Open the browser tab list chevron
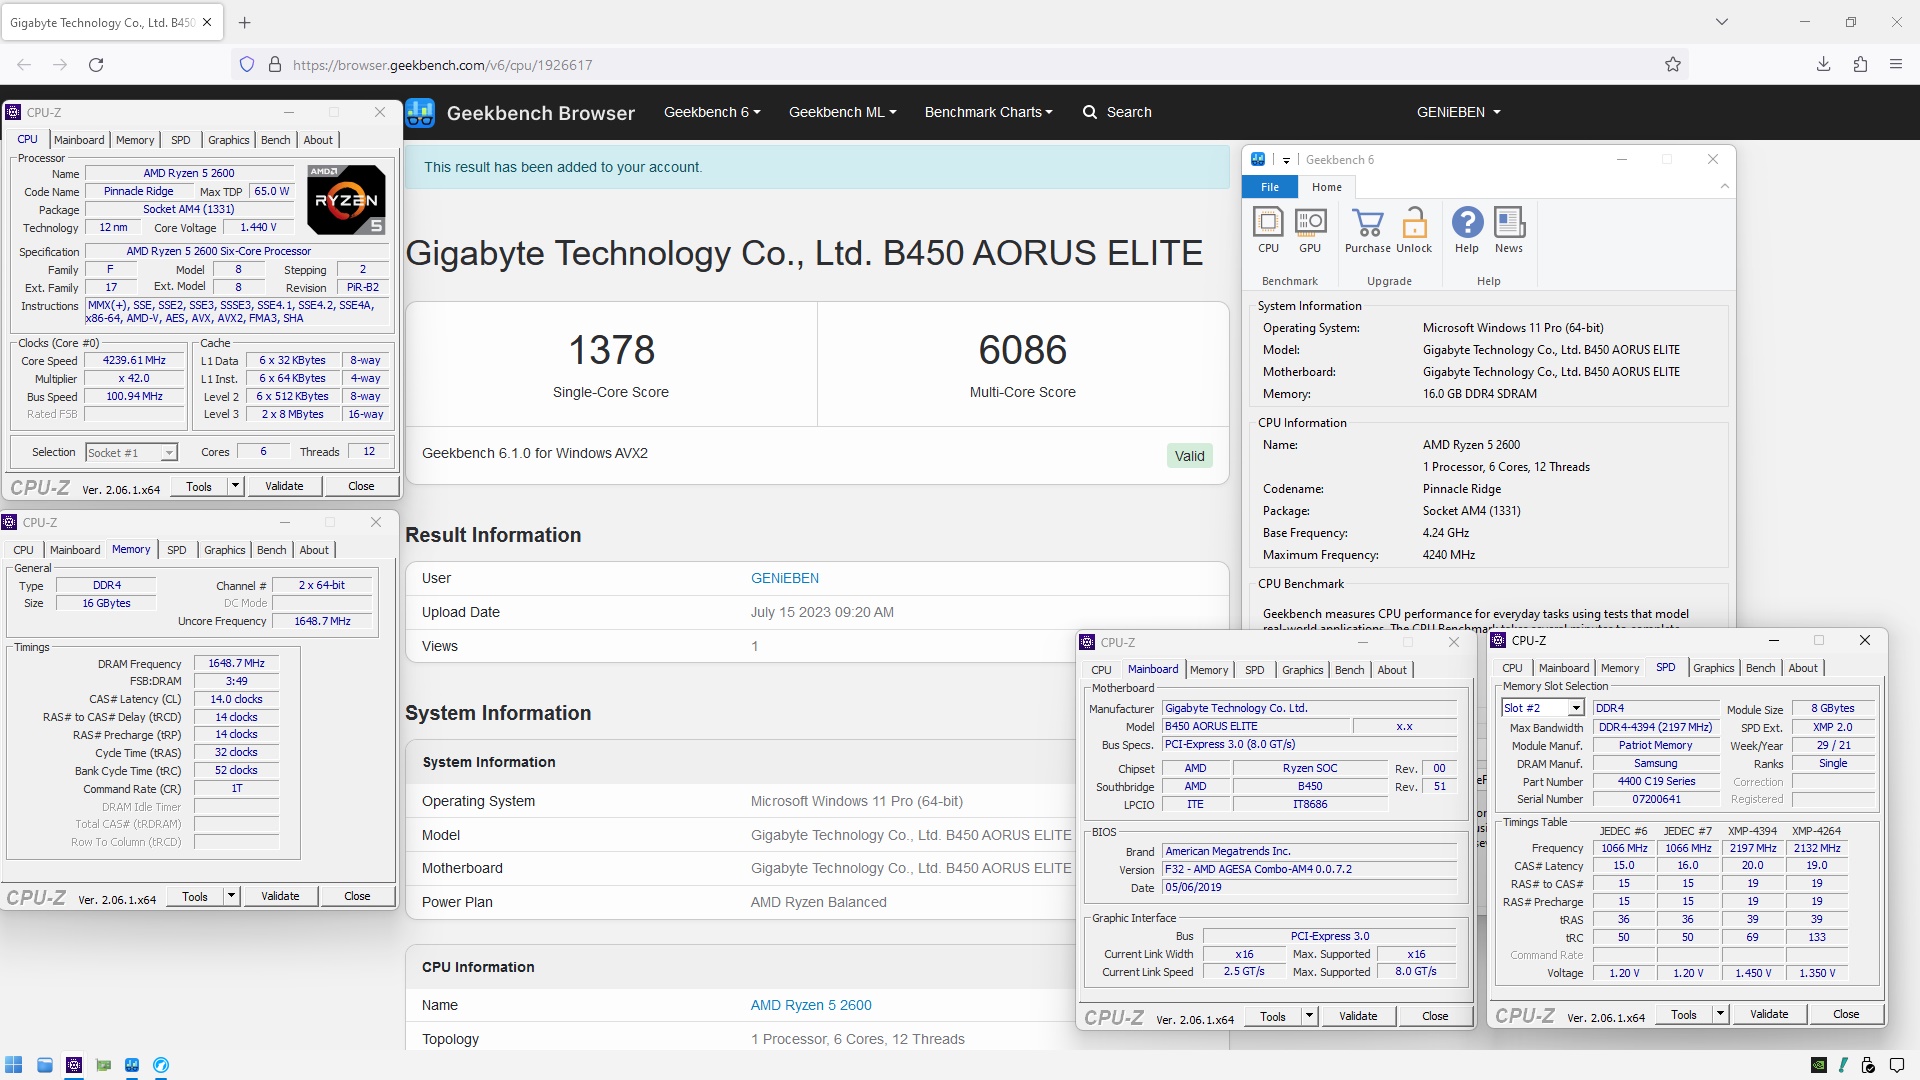 coord(1722,22)
